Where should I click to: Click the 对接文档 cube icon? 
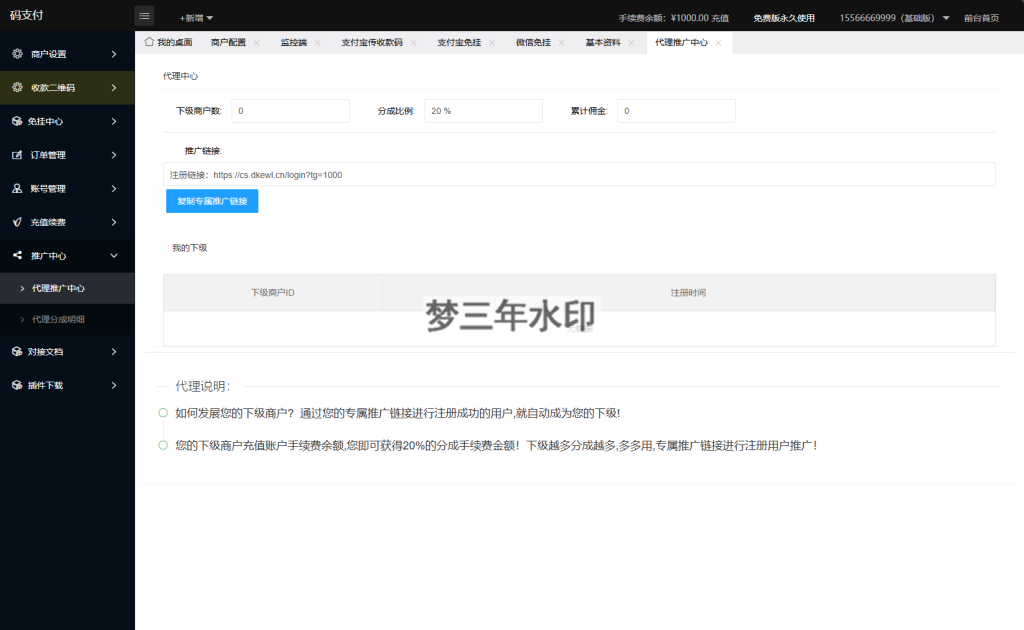click(17, 351)
